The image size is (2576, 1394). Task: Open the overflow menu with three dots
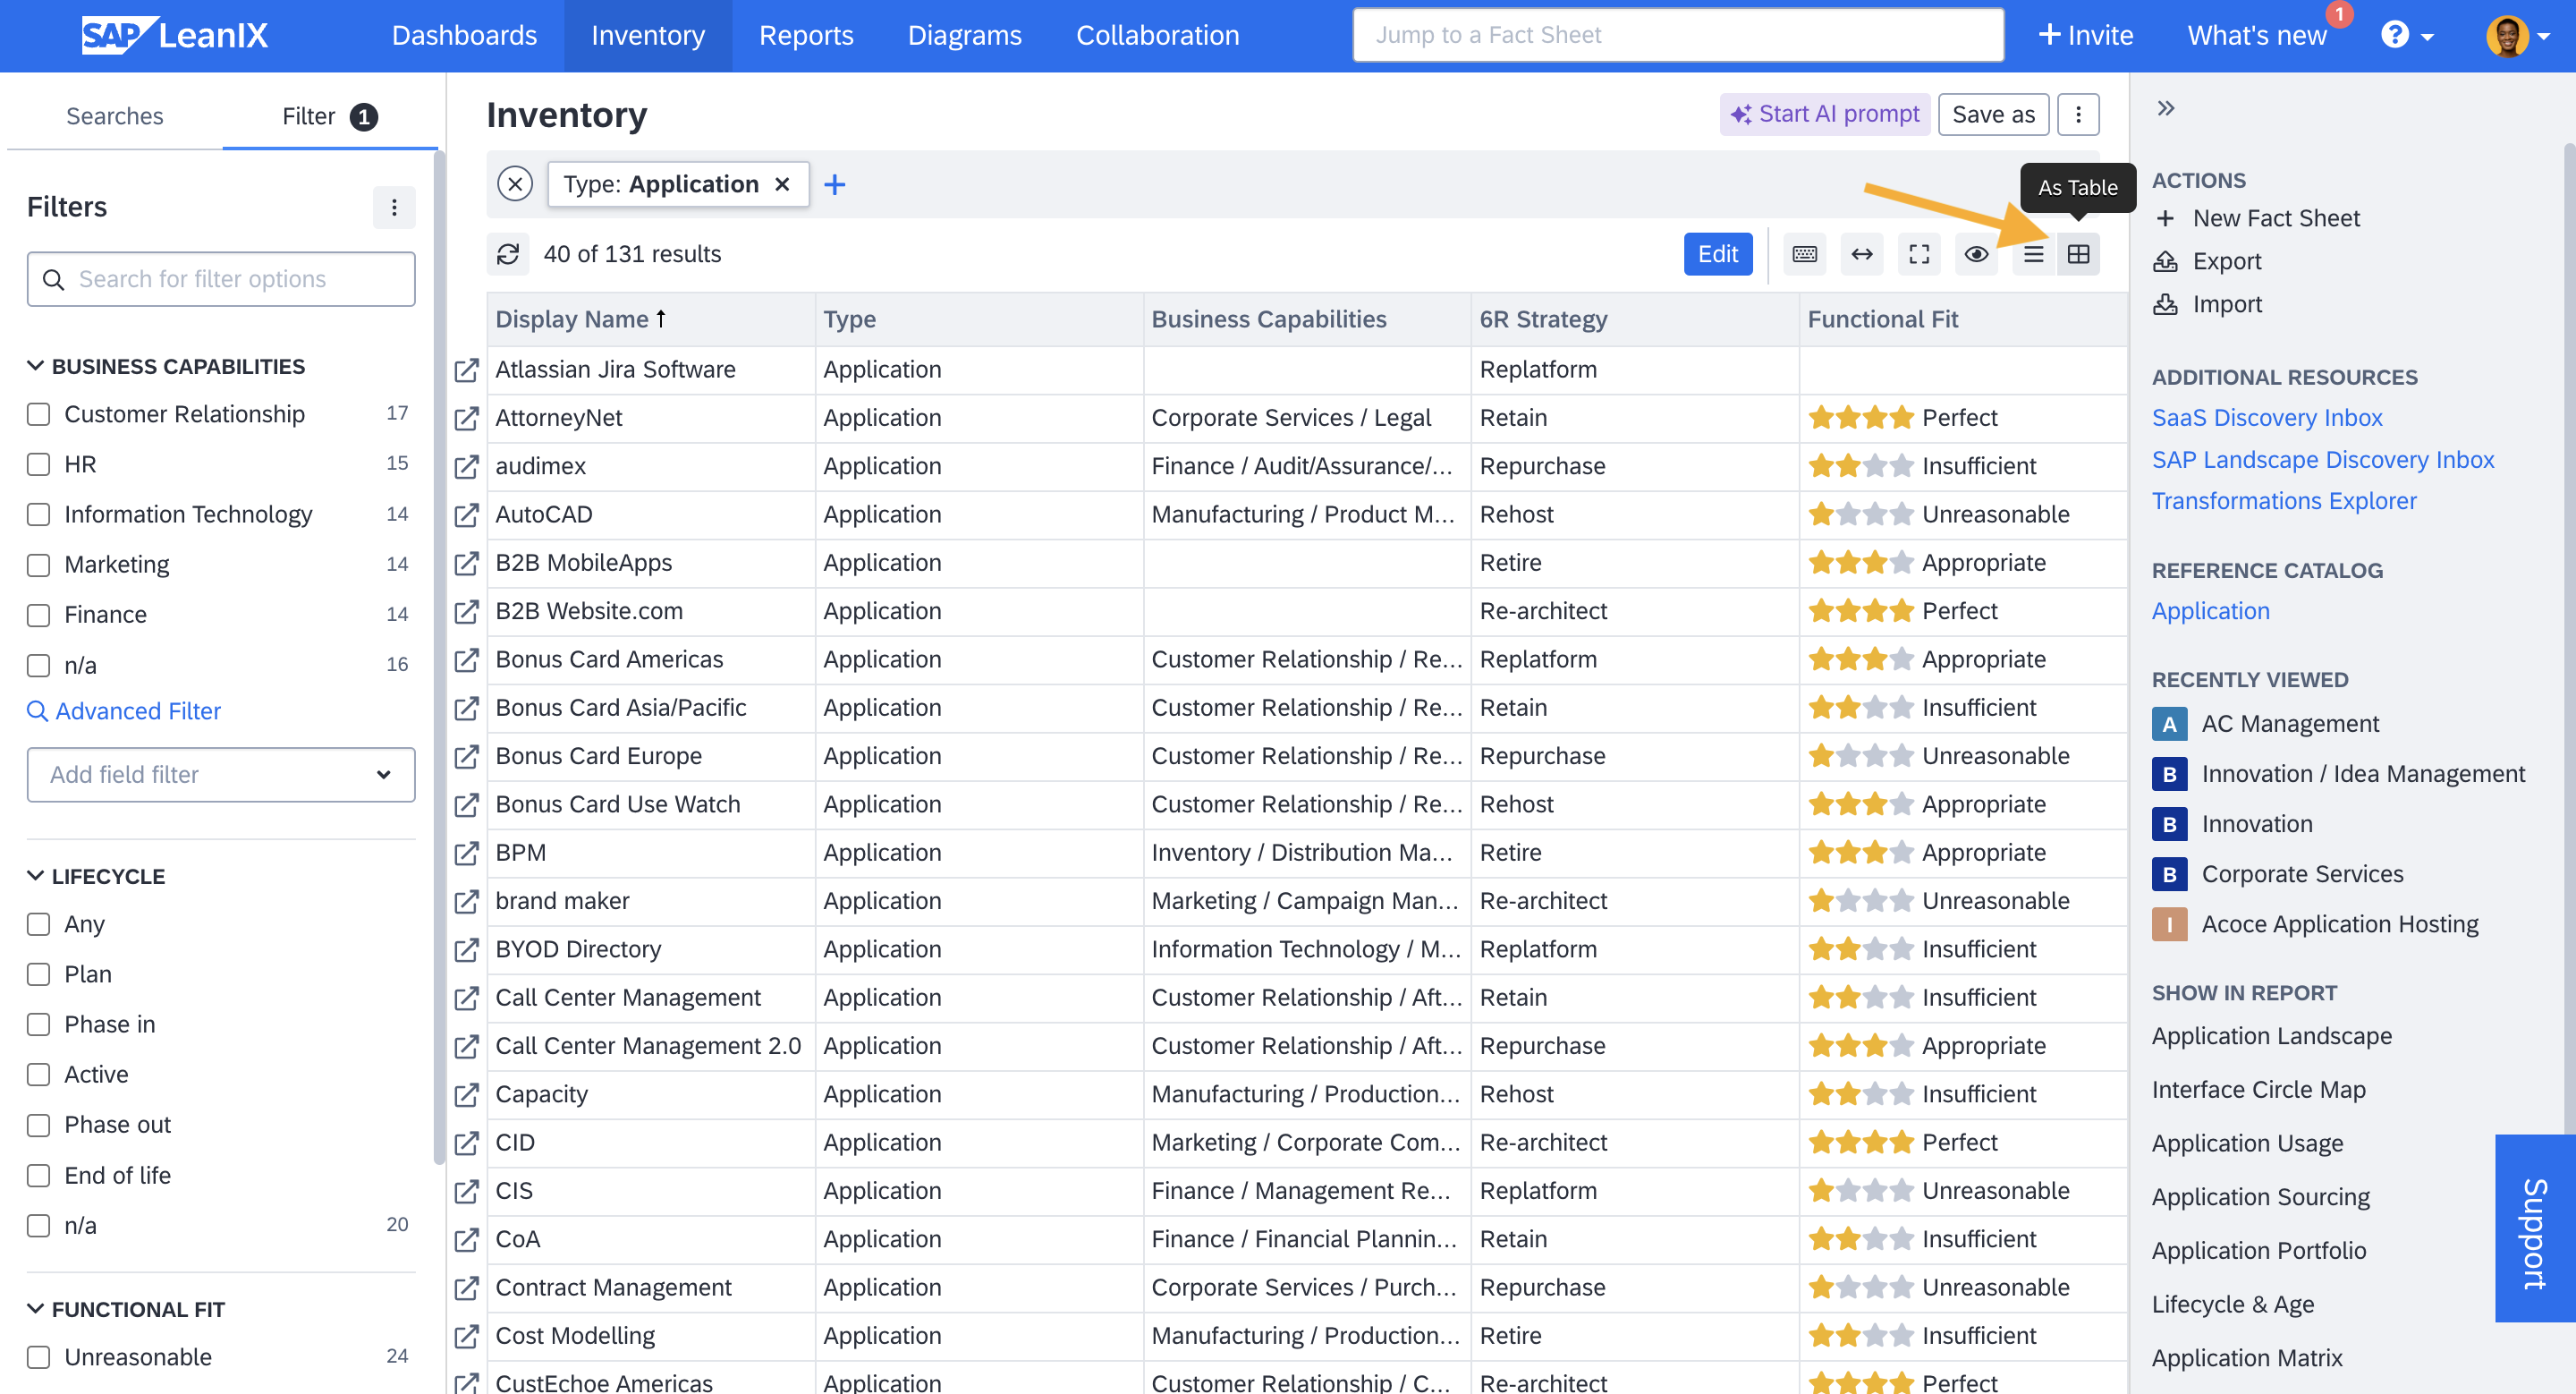point(2079,115)
